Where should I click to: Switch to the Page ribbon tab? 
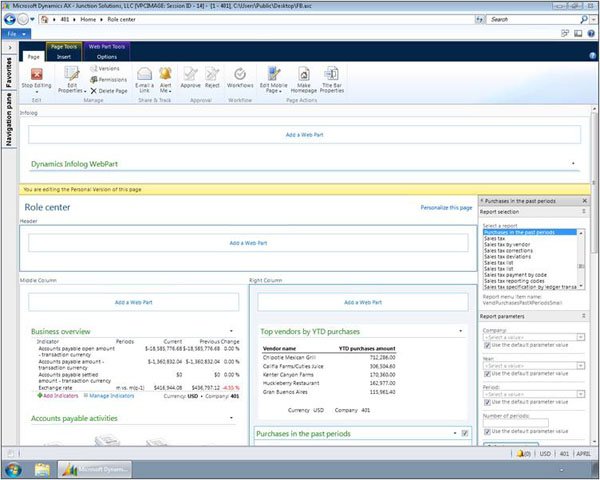click(34, 57)
